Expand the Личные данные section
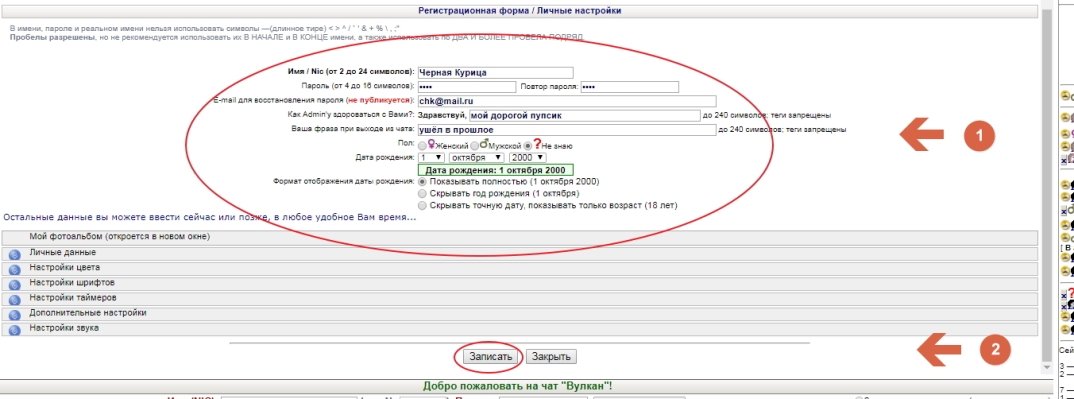This screenshot has height=399, width=1074. (x=521, y=253)
